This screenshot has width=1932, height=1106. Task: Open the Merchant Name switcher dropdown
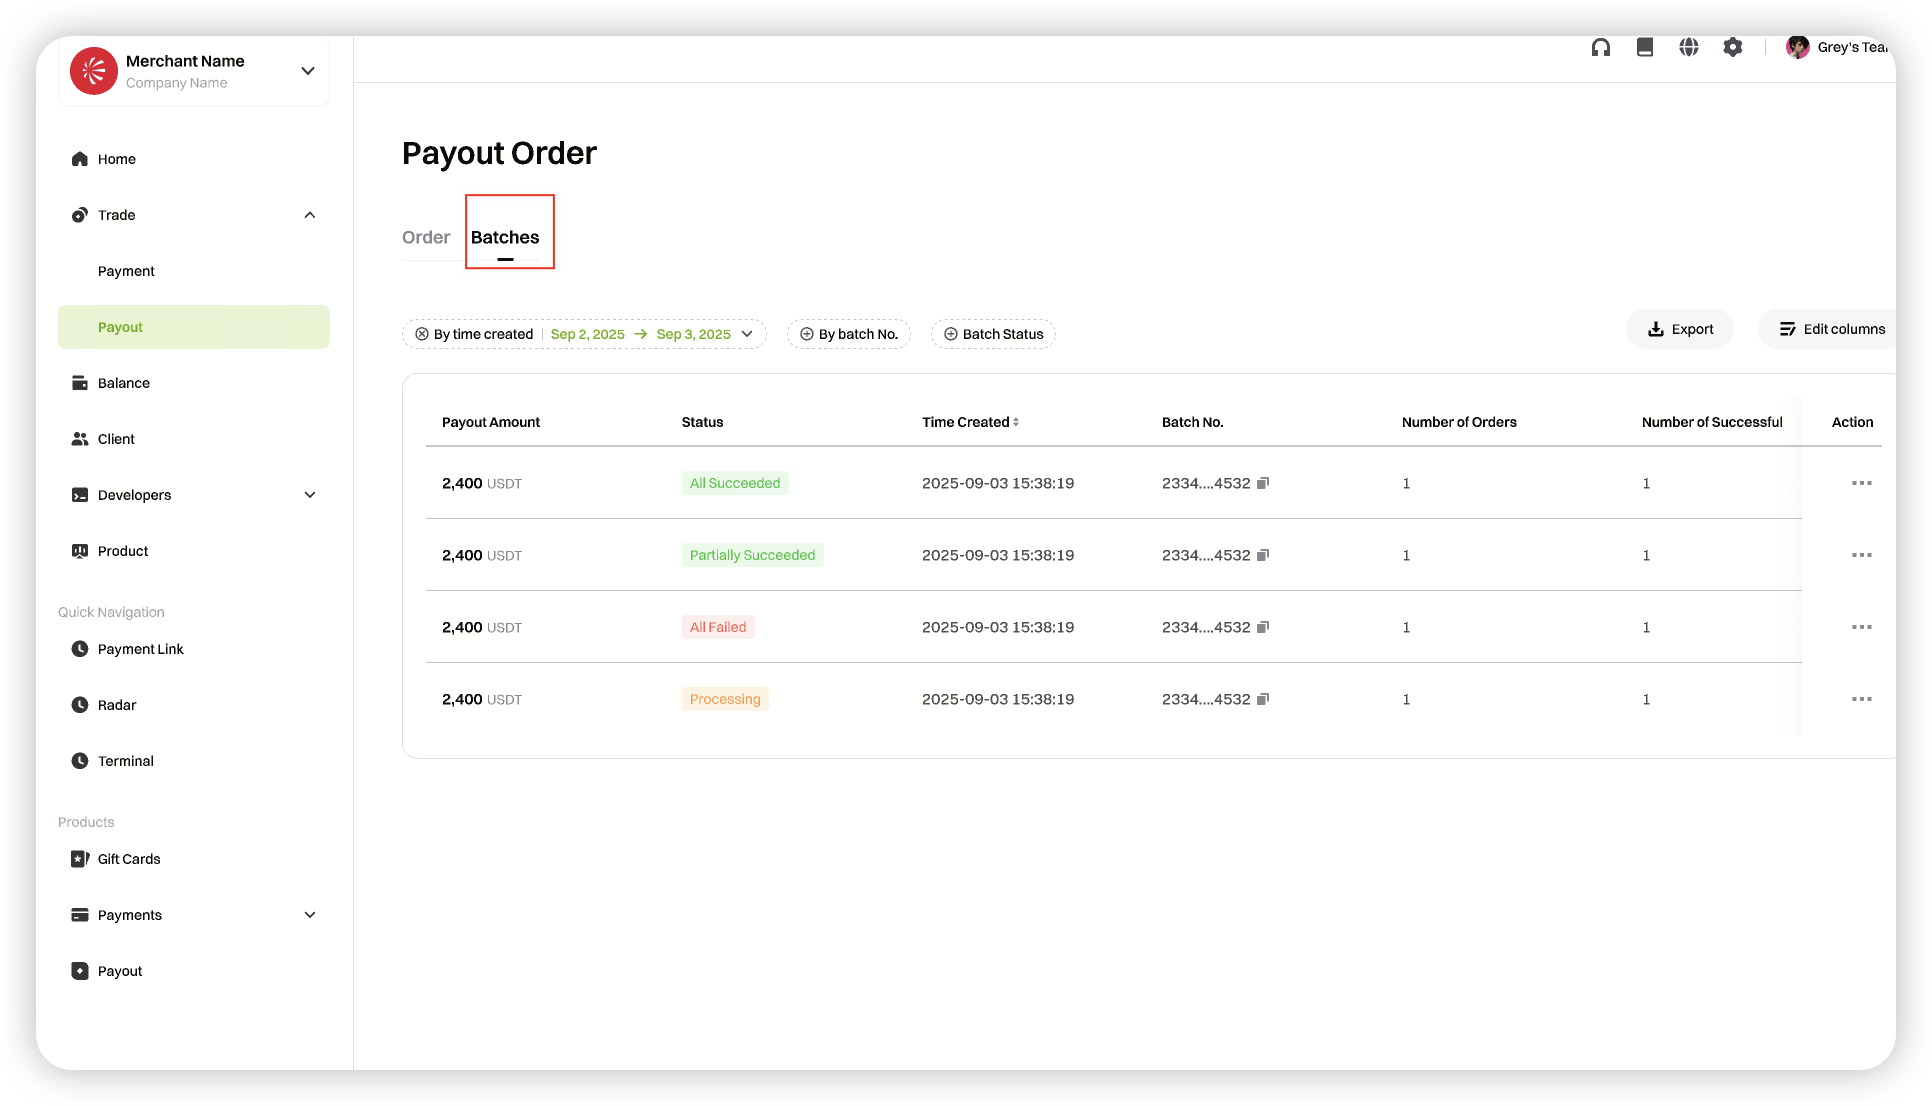click(x=308, y=71)
